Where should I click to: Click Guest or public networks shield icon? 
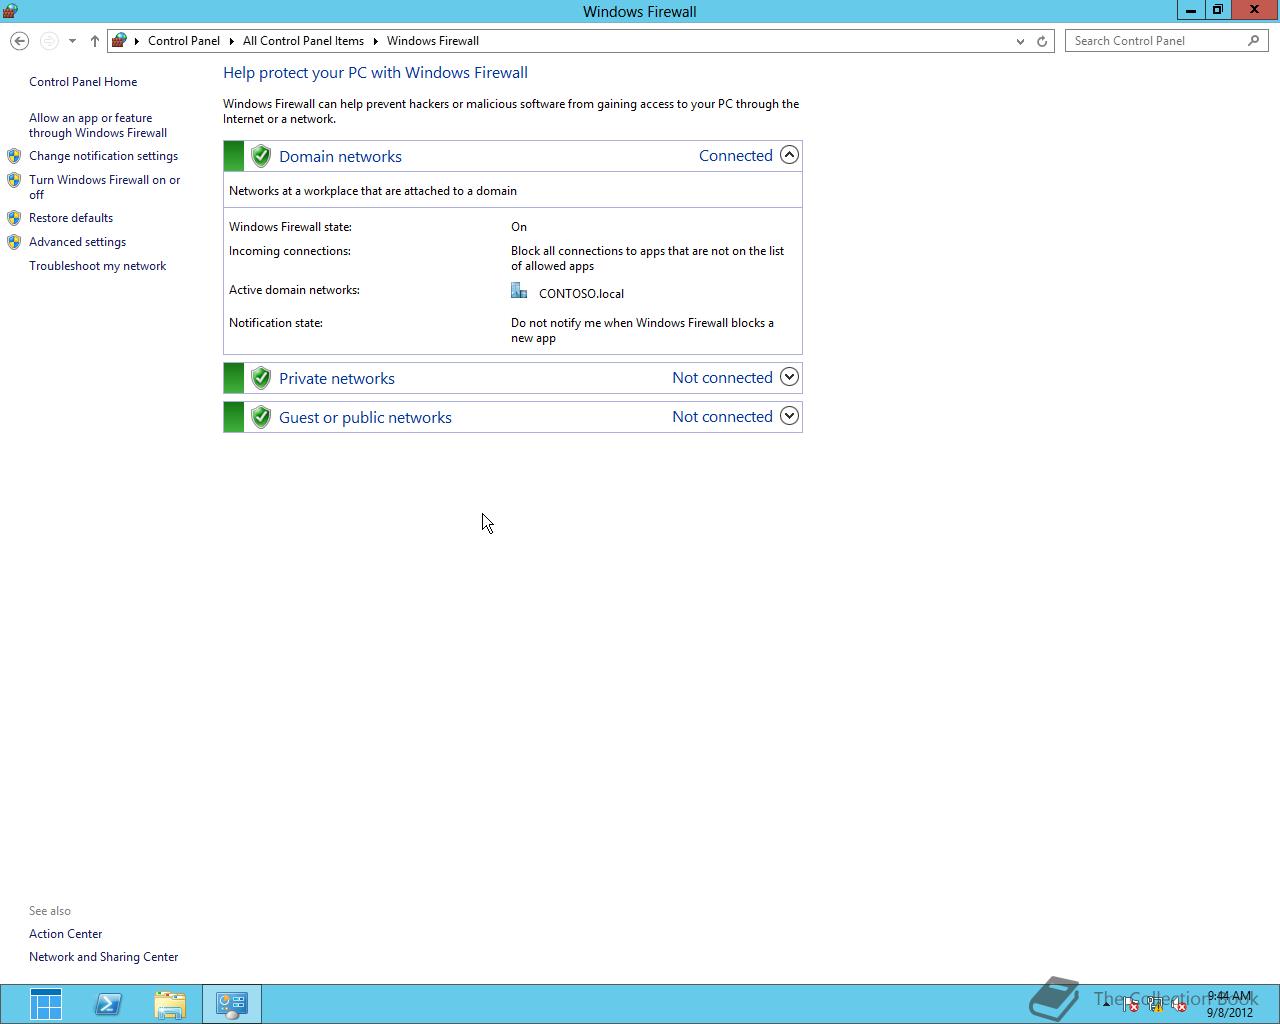pos(261,417)
